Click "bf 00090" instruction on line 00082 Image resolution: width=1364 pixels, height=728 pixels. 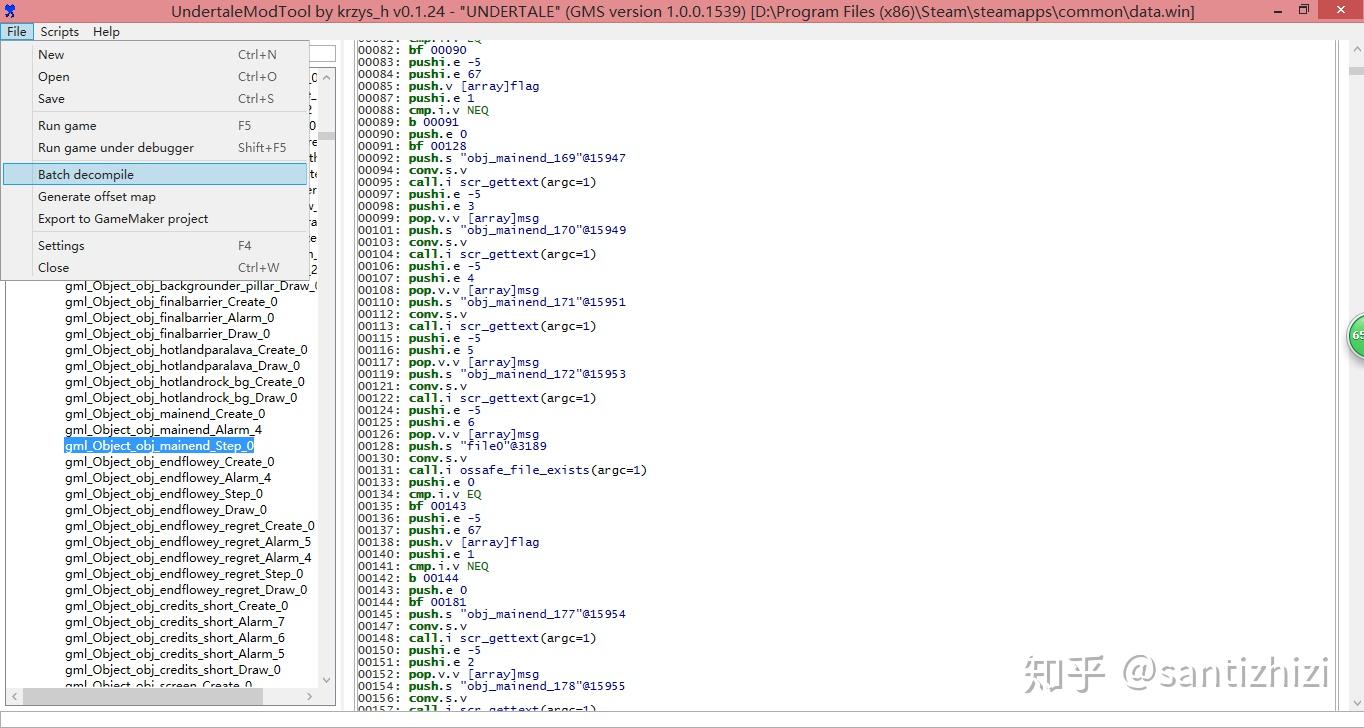438,50
